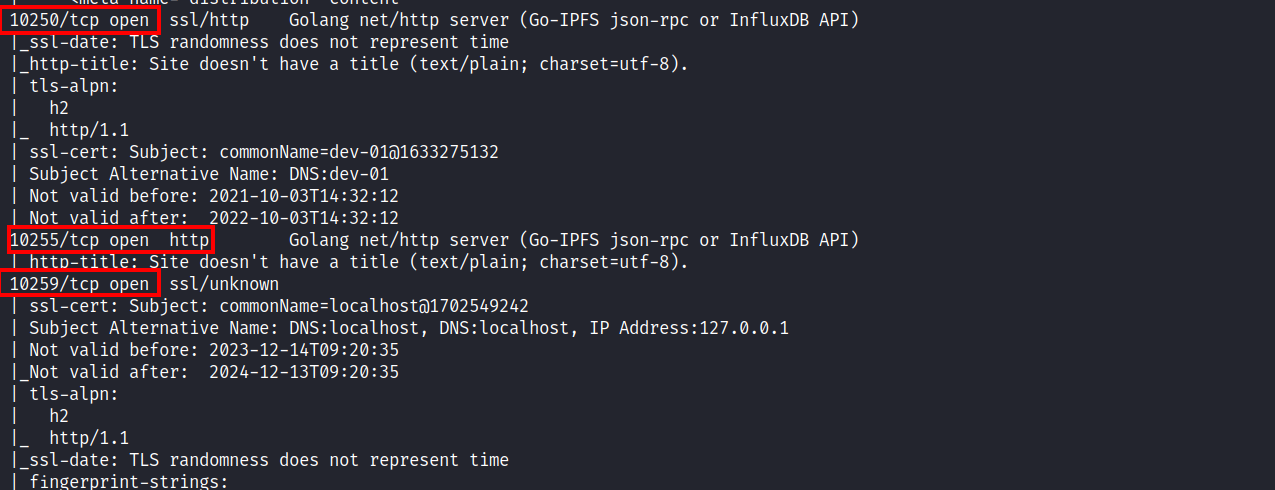
Task: Click commonName=localhost@1702549242 certificate subject
Action: point(374,306)
